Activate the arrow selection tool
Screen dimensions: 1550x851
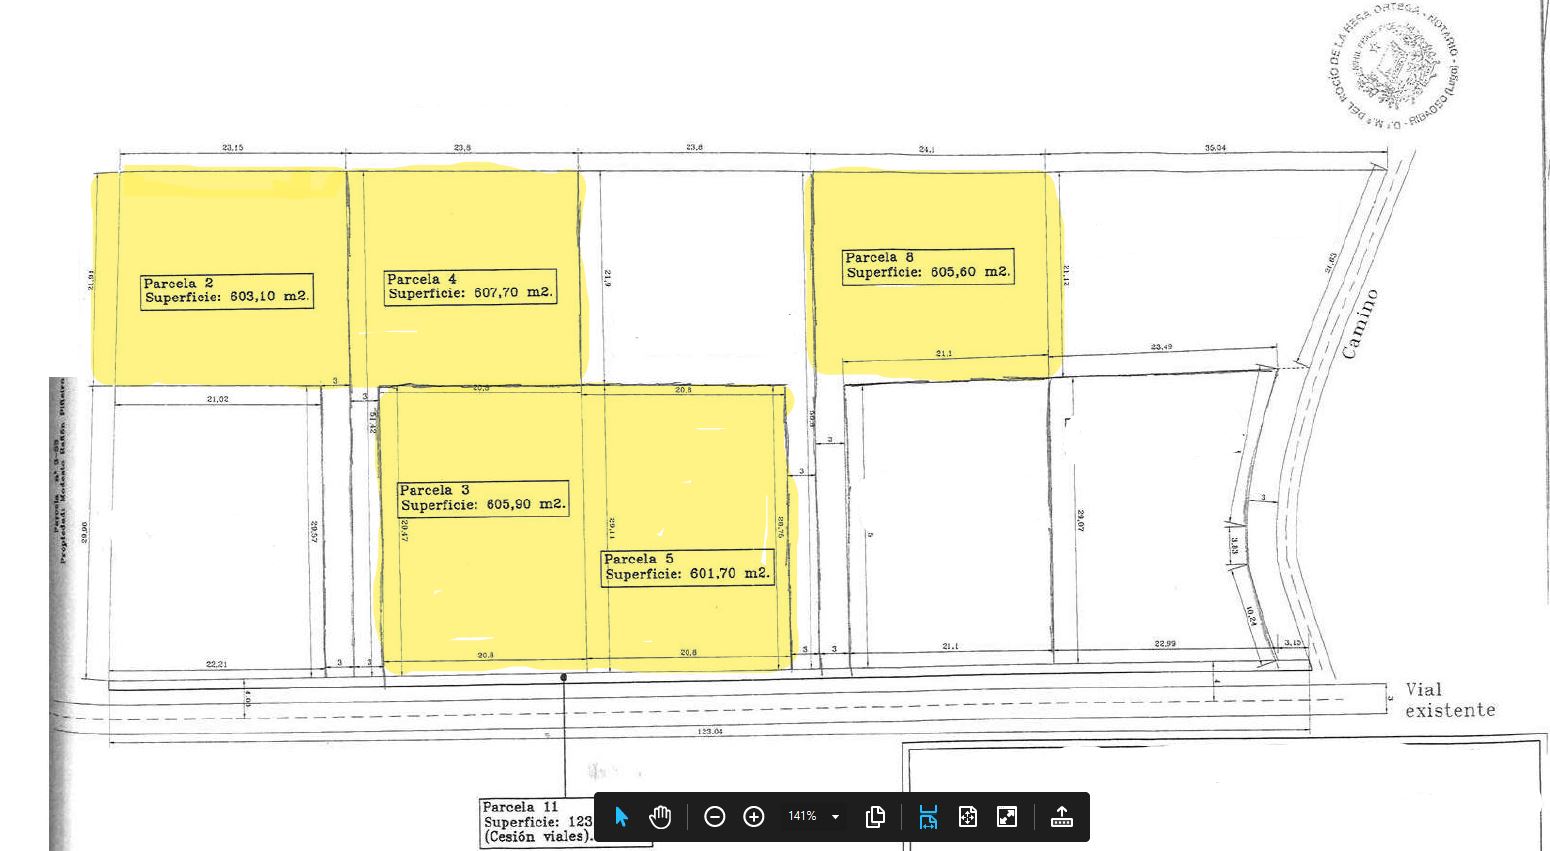pos(621,817)
